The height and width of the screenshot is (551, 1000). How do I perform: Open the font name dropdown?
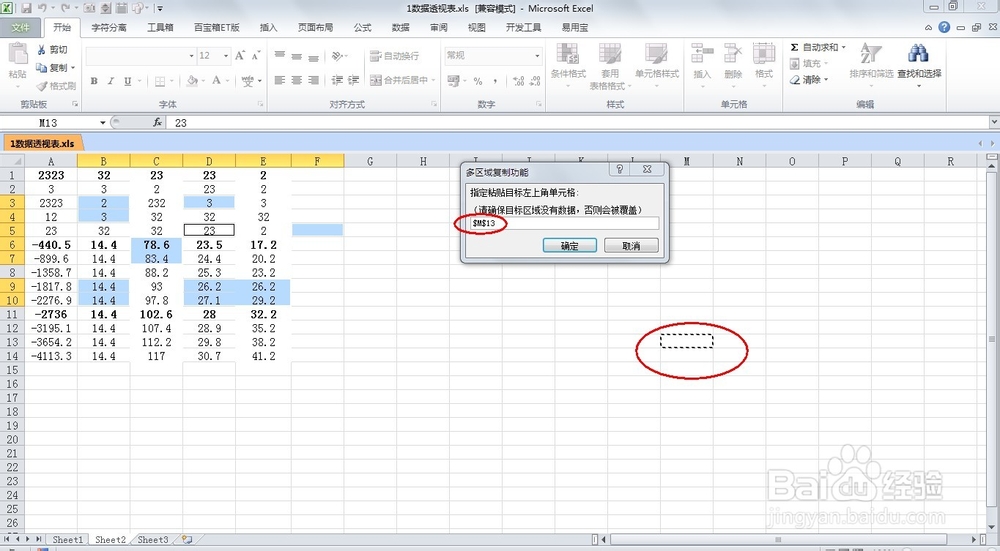pos(191,56)
